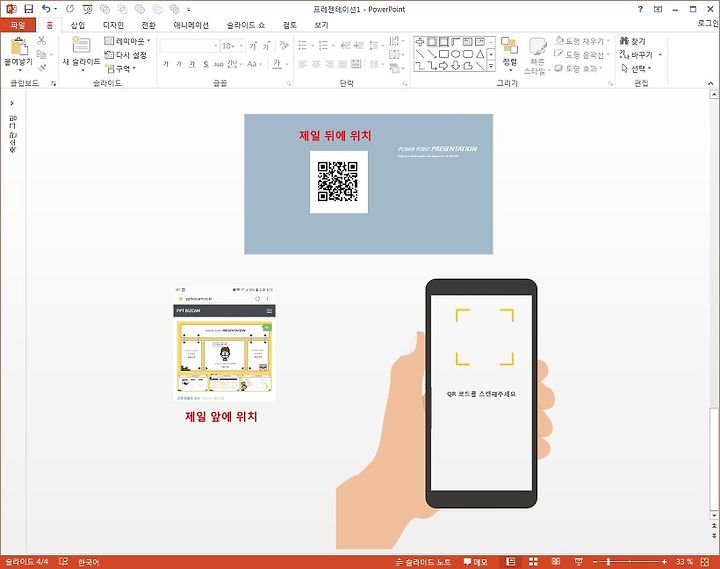The width and height of the screenshot is (720, 569).
Task: Open the font name combo box
Action: click(x=189, y=46)
